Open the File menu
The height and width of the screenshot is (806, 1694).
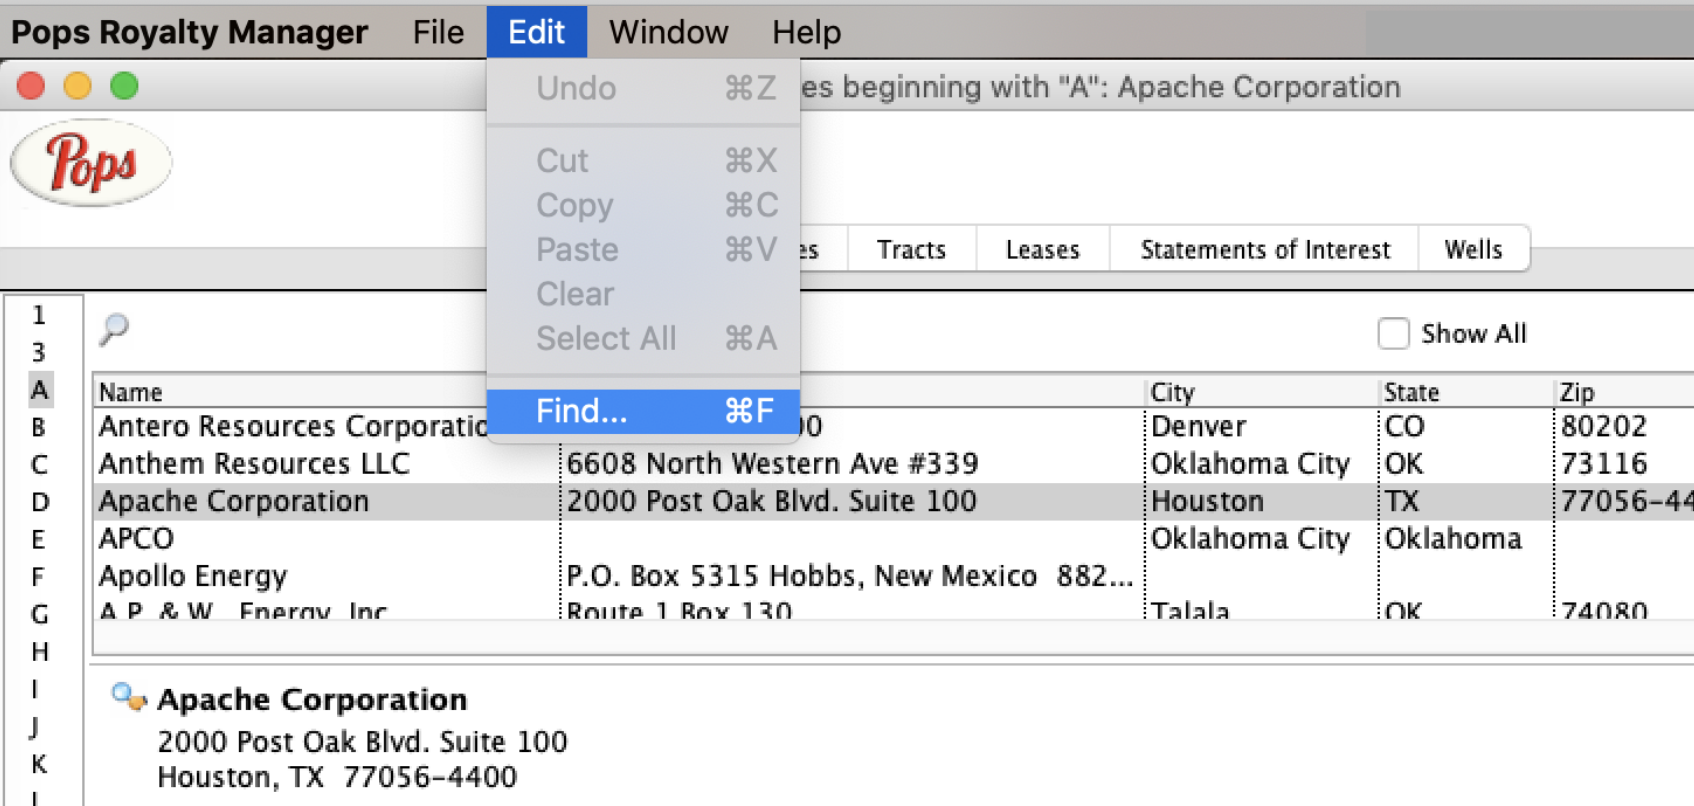tap(438, 32)
